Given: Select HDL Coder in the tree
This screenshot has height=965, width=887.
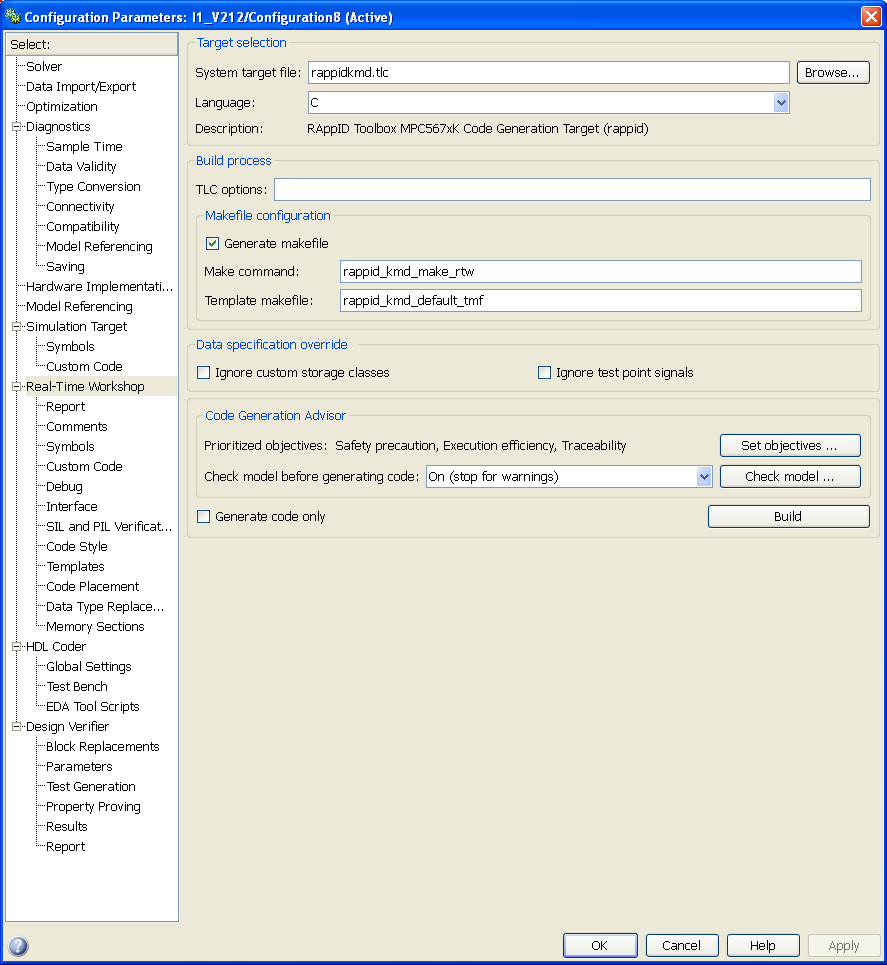Looking at the screenshot, I should coord(56,647).
